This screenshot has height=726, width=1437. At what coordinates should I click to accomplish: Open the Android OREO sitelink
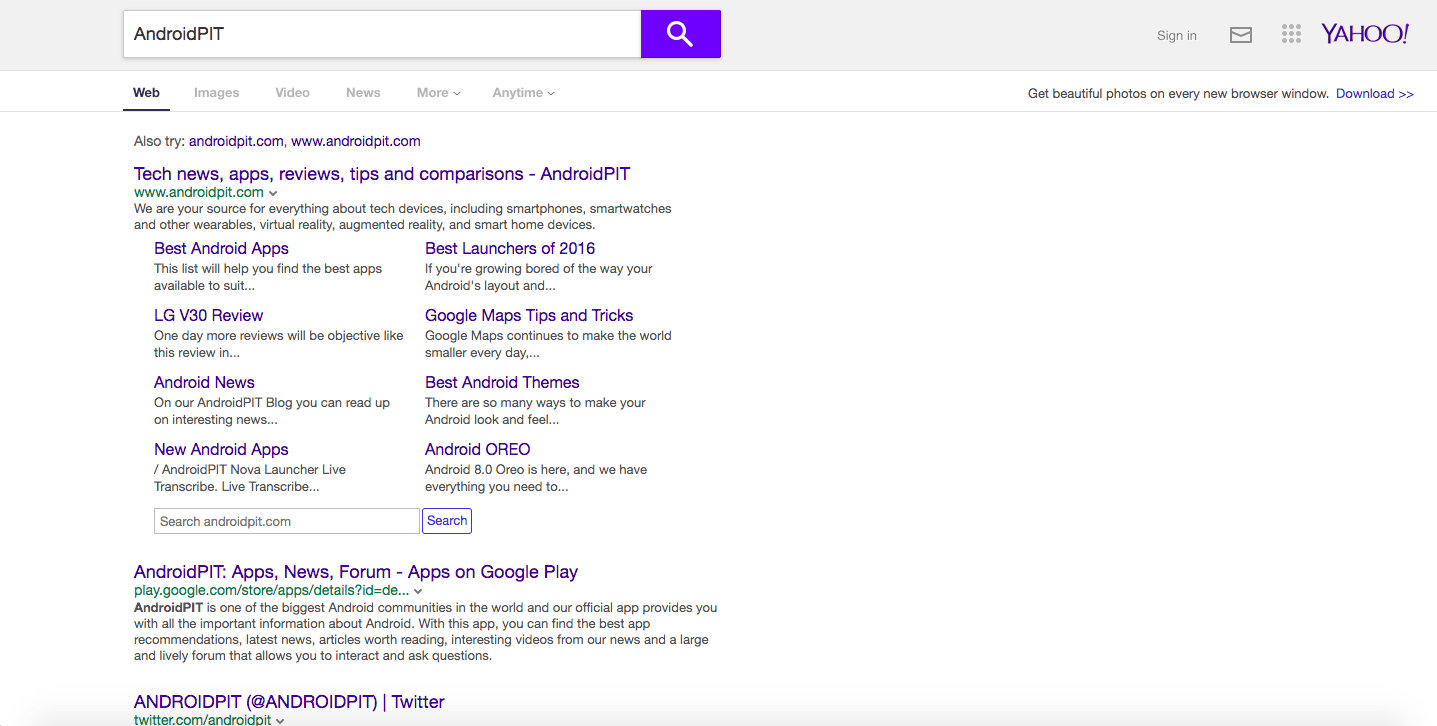(x=478, y=449)
